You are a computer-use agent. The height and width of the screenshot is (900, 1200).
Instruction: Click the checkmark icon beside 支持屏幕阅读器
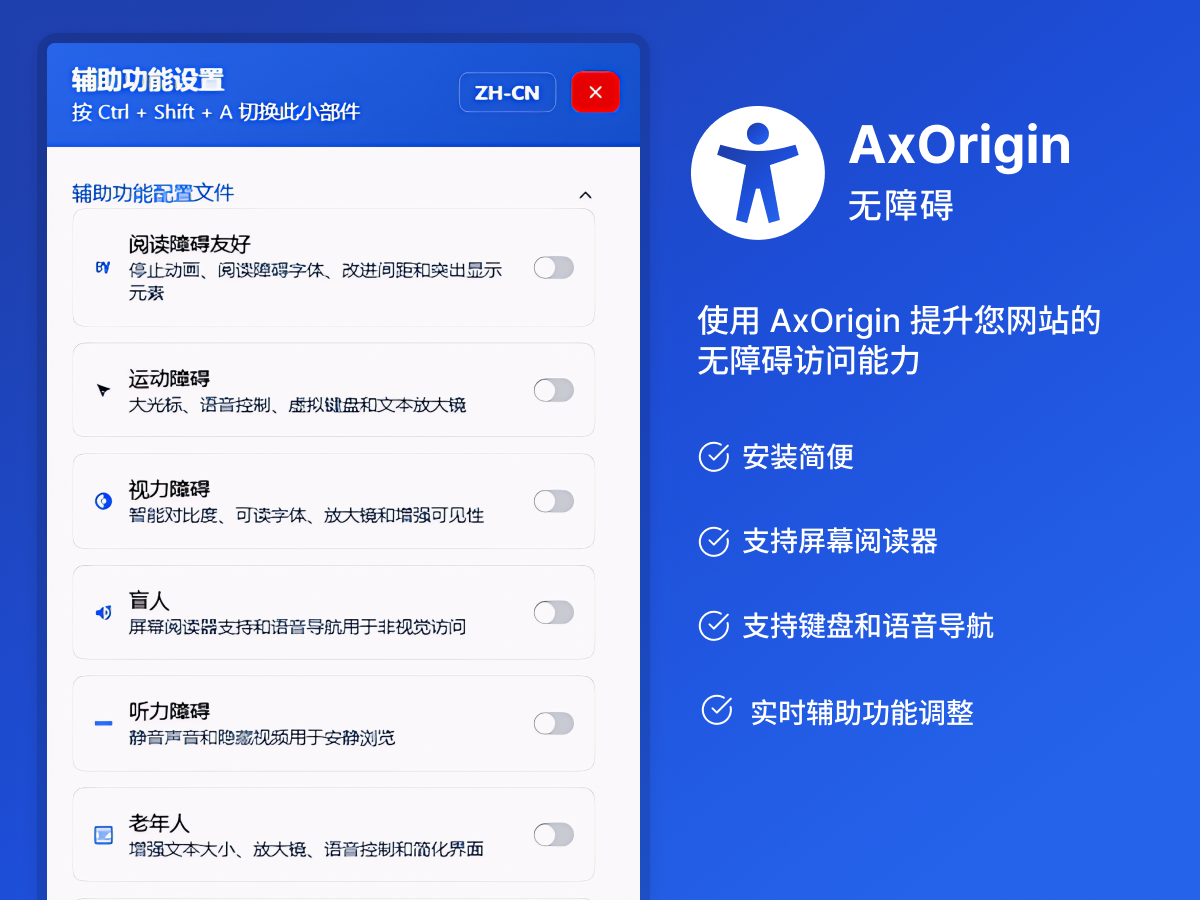click(714, 541)
